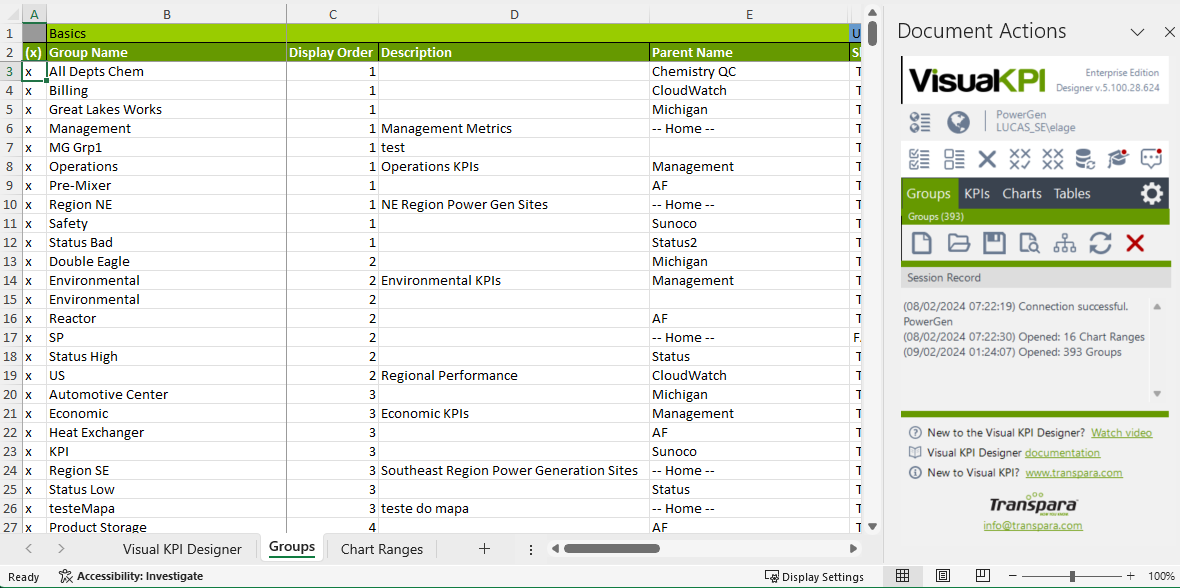This screenshot has height=588, width=1180.
Task: Open the Chart Ranges sheet tab
Action: tap(381, 549)
